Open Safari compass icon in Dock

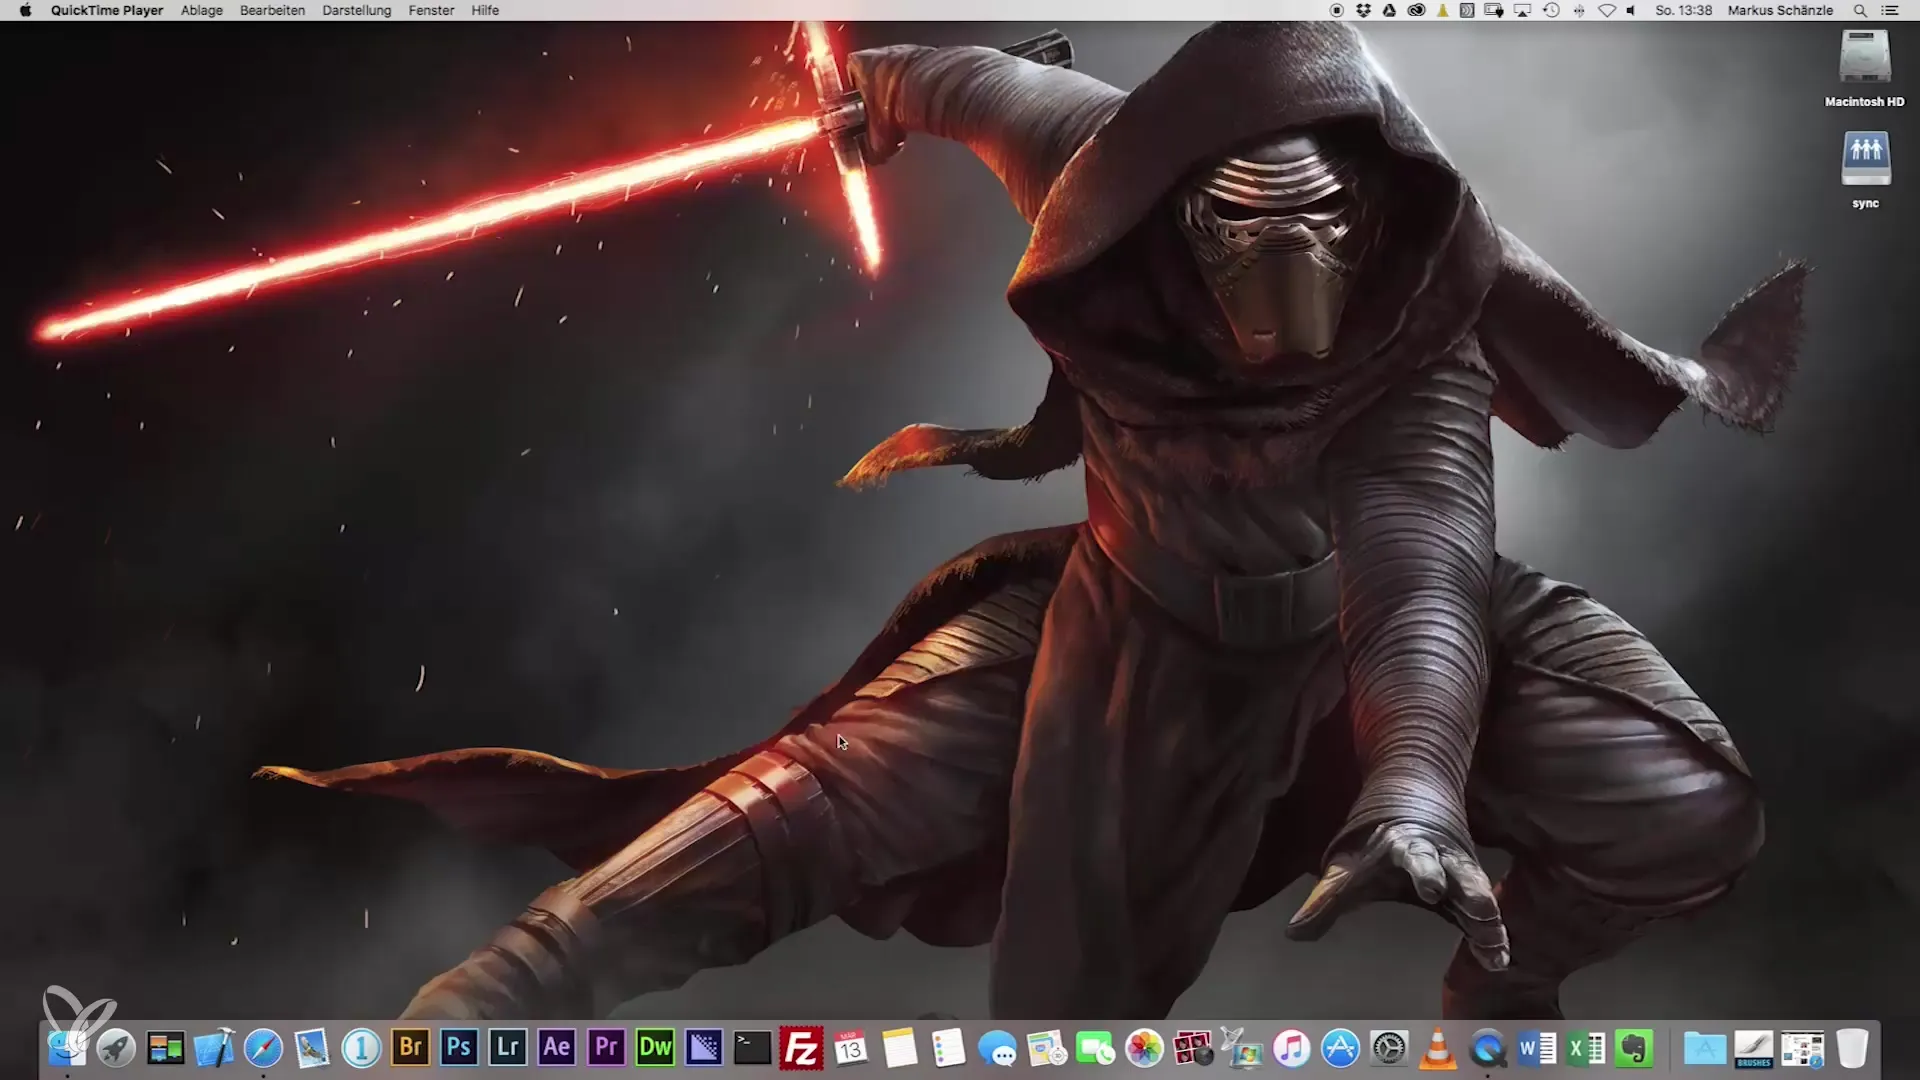point(263,1048)
